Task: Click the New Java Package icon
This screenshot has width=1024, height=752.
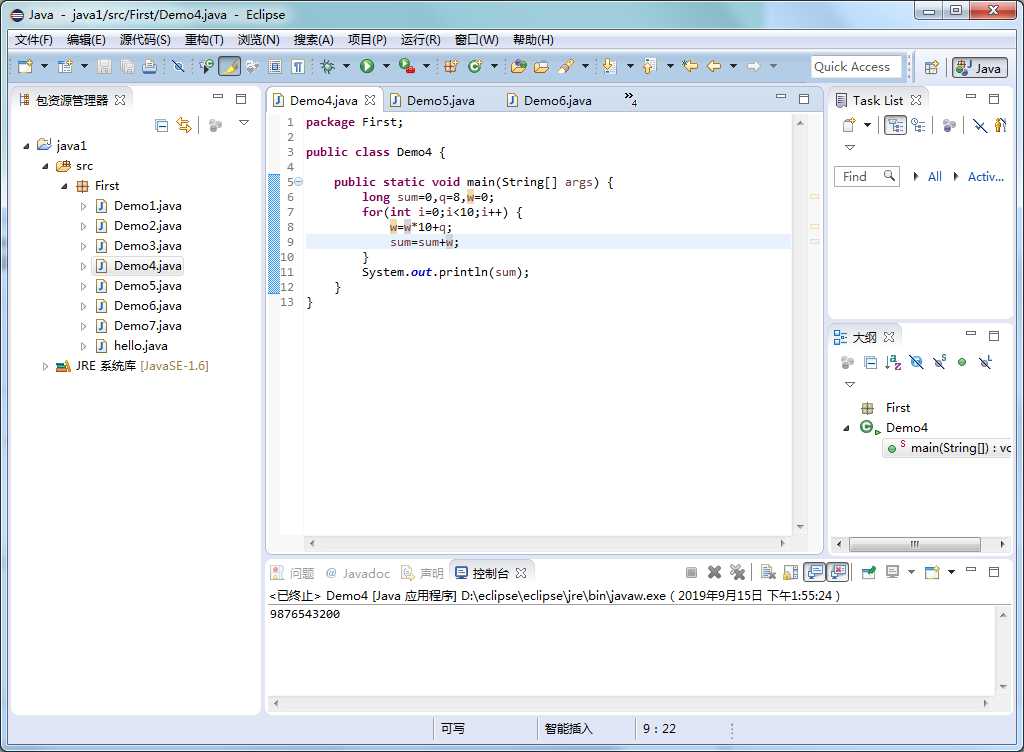Action: point(450,66)
